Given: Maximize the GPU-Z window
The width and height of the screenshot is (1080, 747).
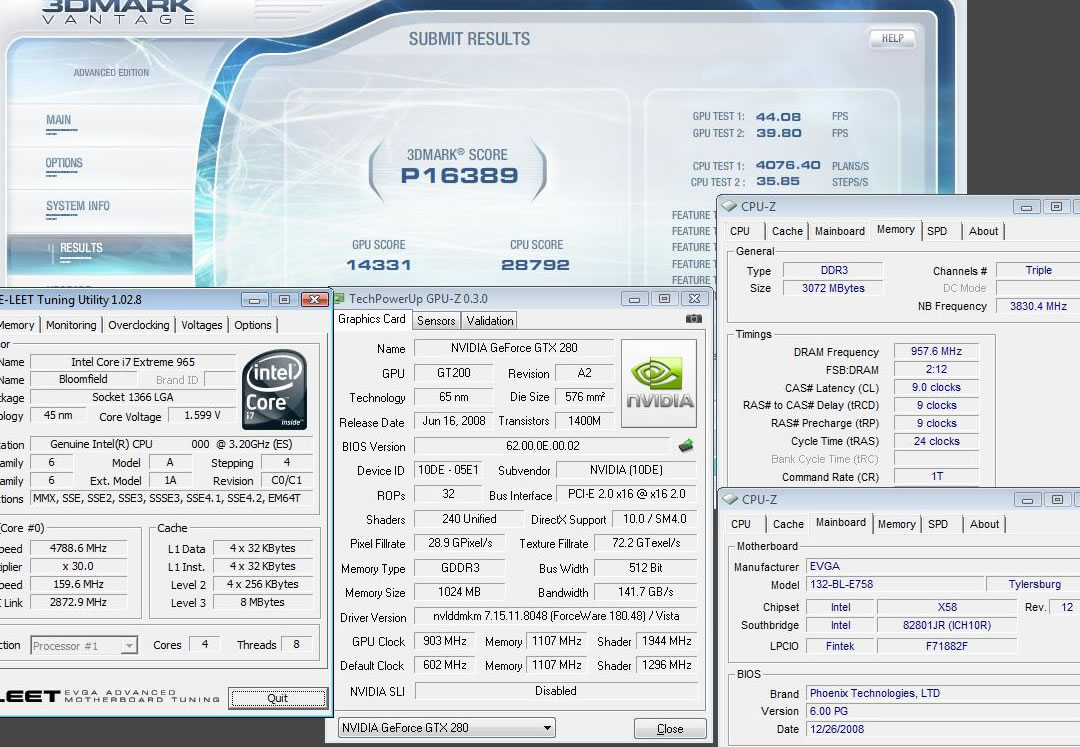Looking at the screenshot, I should pyautogui.click(x=664, y=299).
